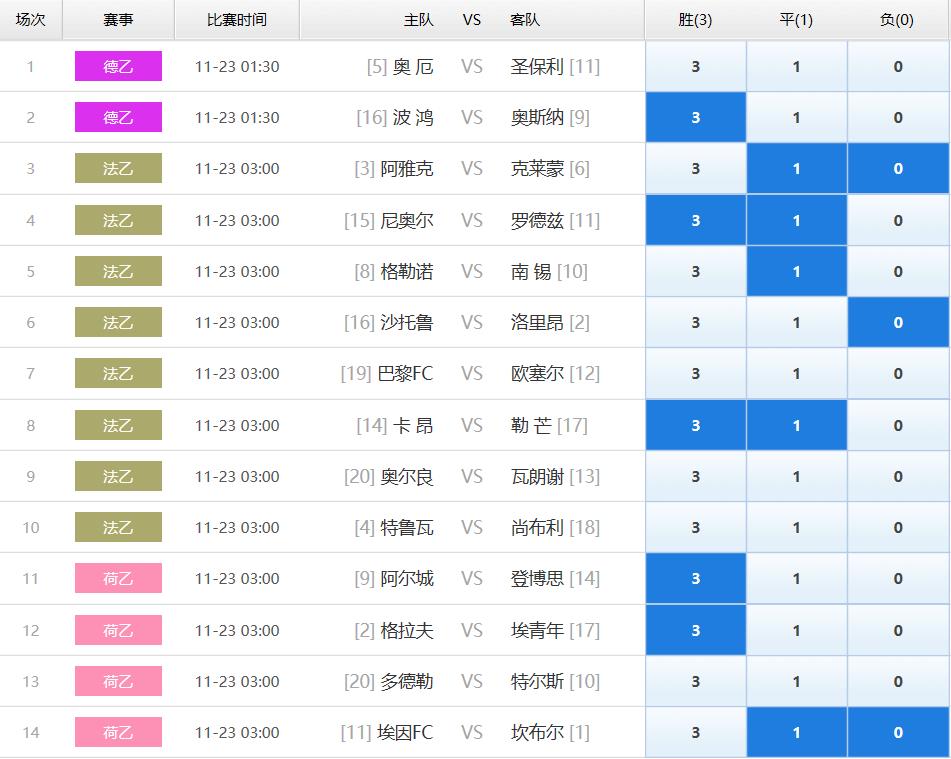Deselect draw (1) for 卡昂 vs 勒芒

pyautogui.click(x=796, y=425)
